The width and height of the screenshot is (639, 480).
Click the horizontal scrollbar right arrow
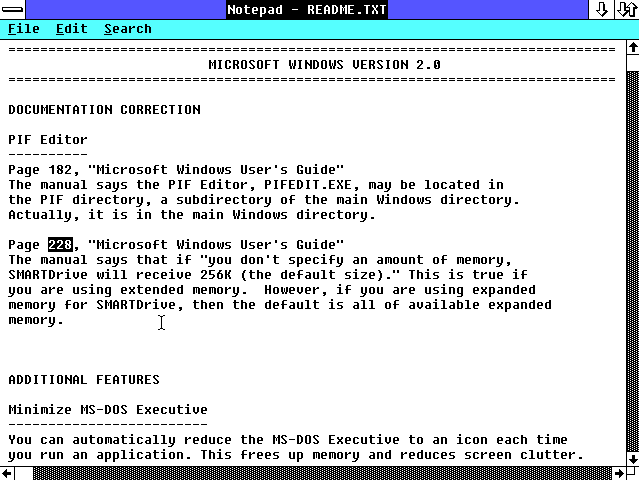[x=619, y=473]
